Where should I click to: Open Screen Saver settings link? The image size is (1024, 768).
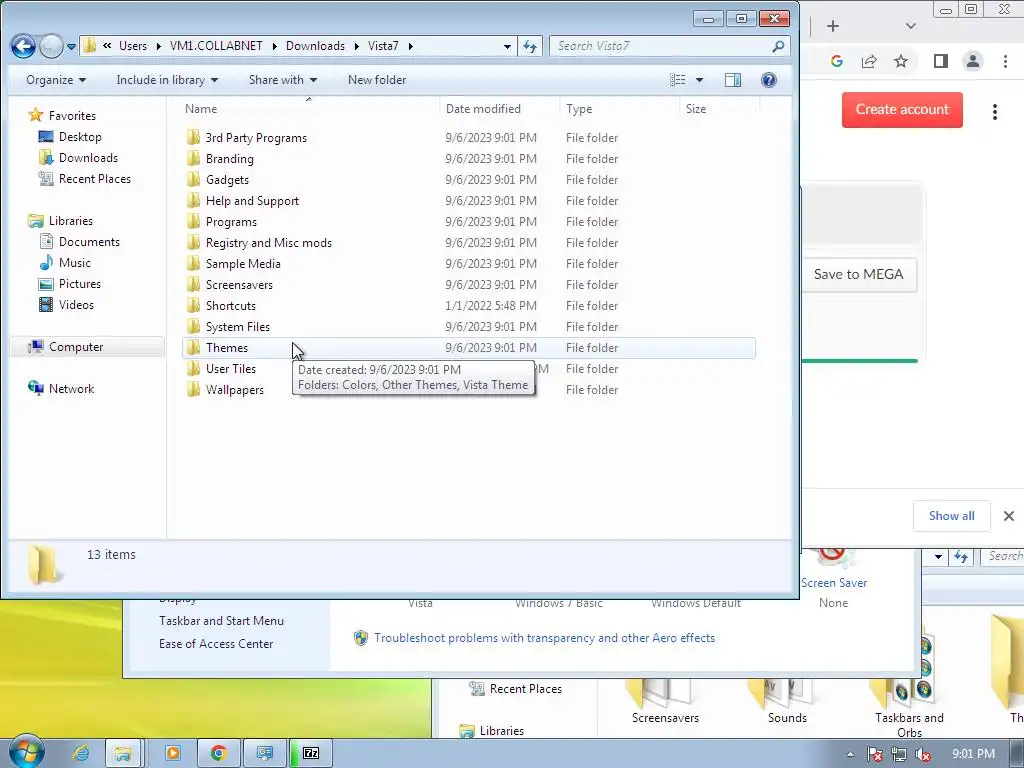point(834,583)
